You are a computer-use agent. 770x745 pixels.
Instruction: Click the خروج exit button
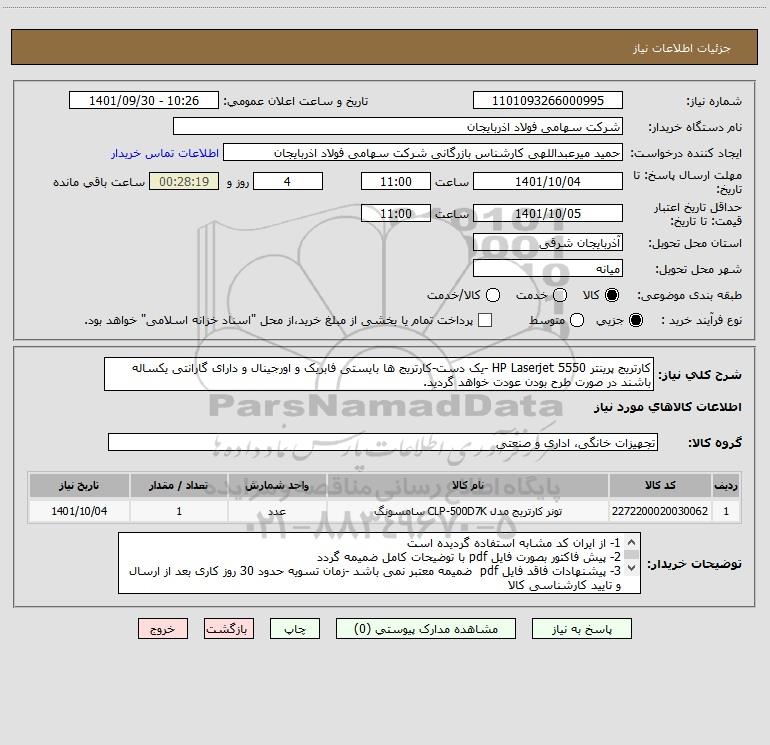(x=163, y=629)
